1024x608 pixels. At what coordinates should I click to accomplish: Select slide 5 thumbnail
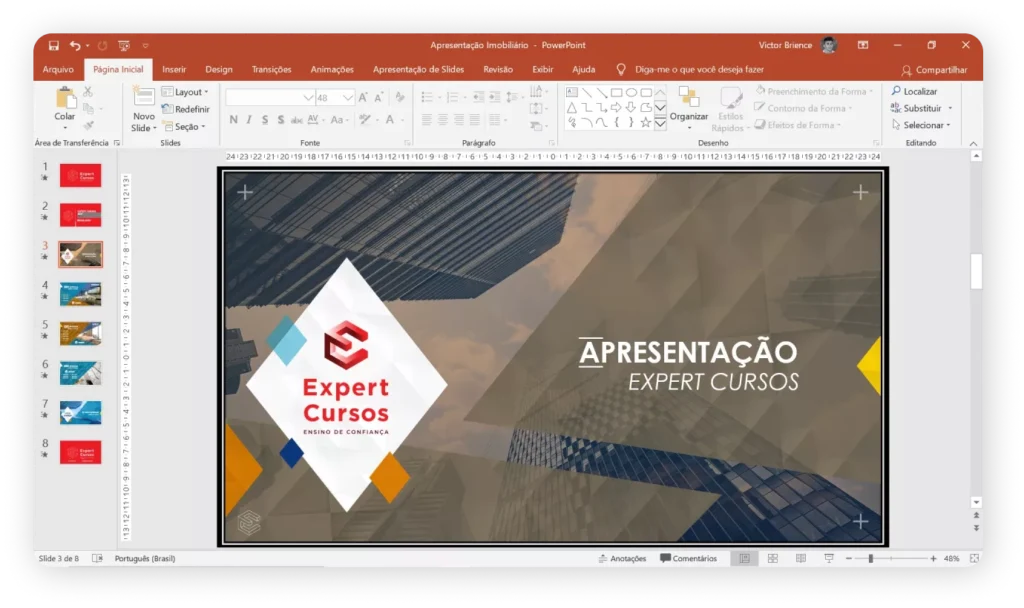80,333
